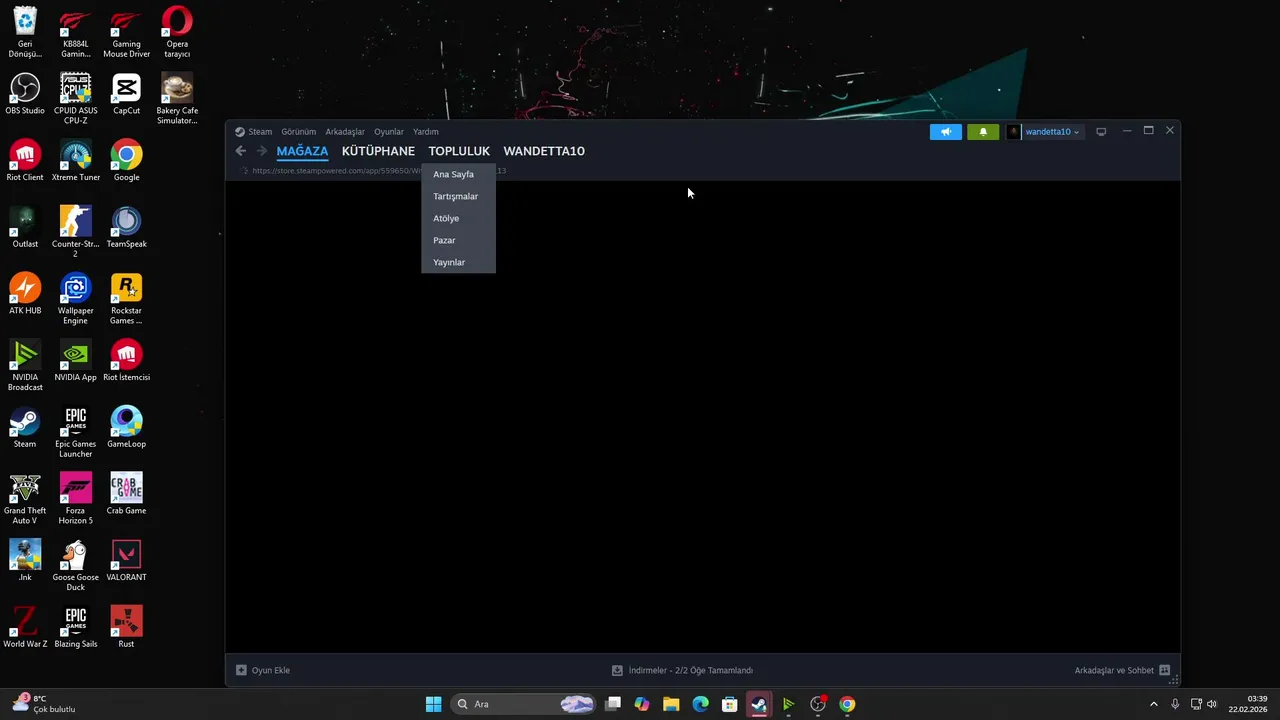
Task: Select the ATK HUB desktop icon
Action: coord(25,294)
